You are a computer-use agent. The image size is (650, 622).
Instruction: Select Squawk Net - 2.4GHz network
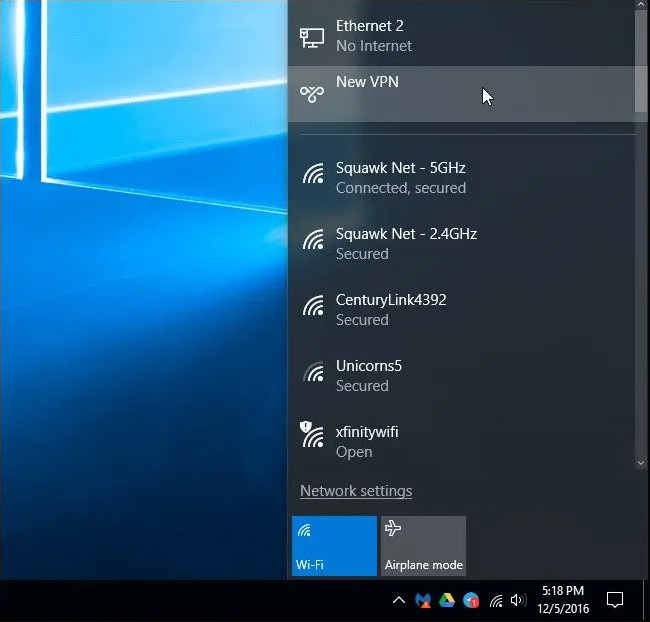click(405, 243)
